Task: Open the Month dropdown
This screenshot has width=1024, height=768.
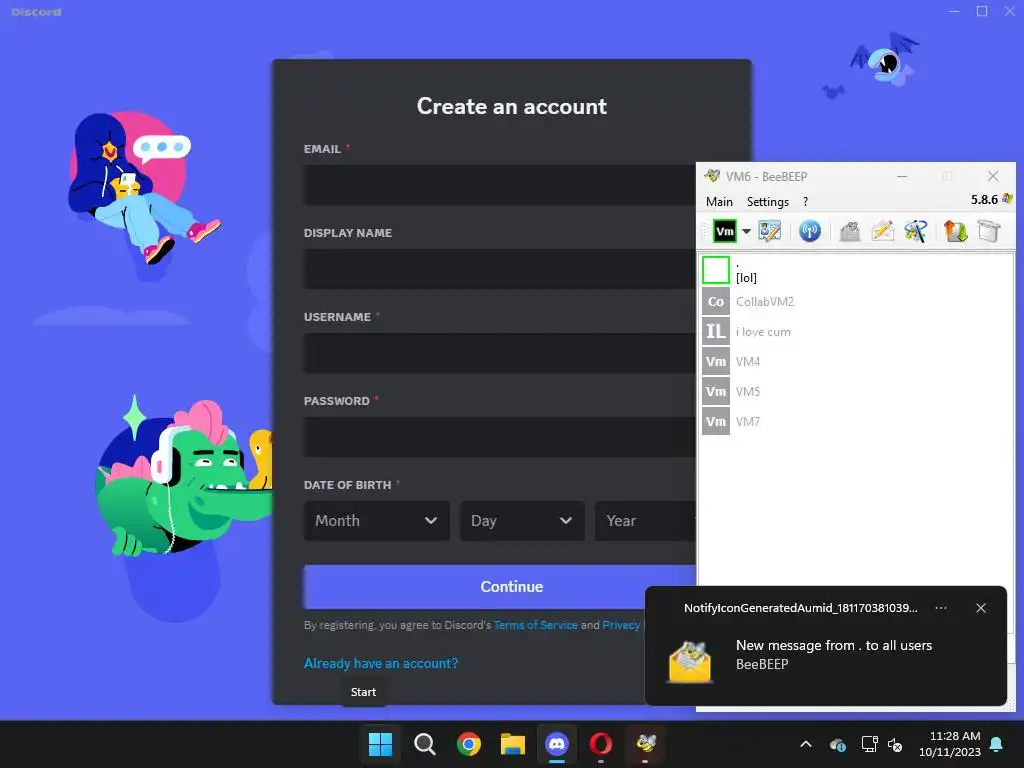Action: [x=377, y=520]
